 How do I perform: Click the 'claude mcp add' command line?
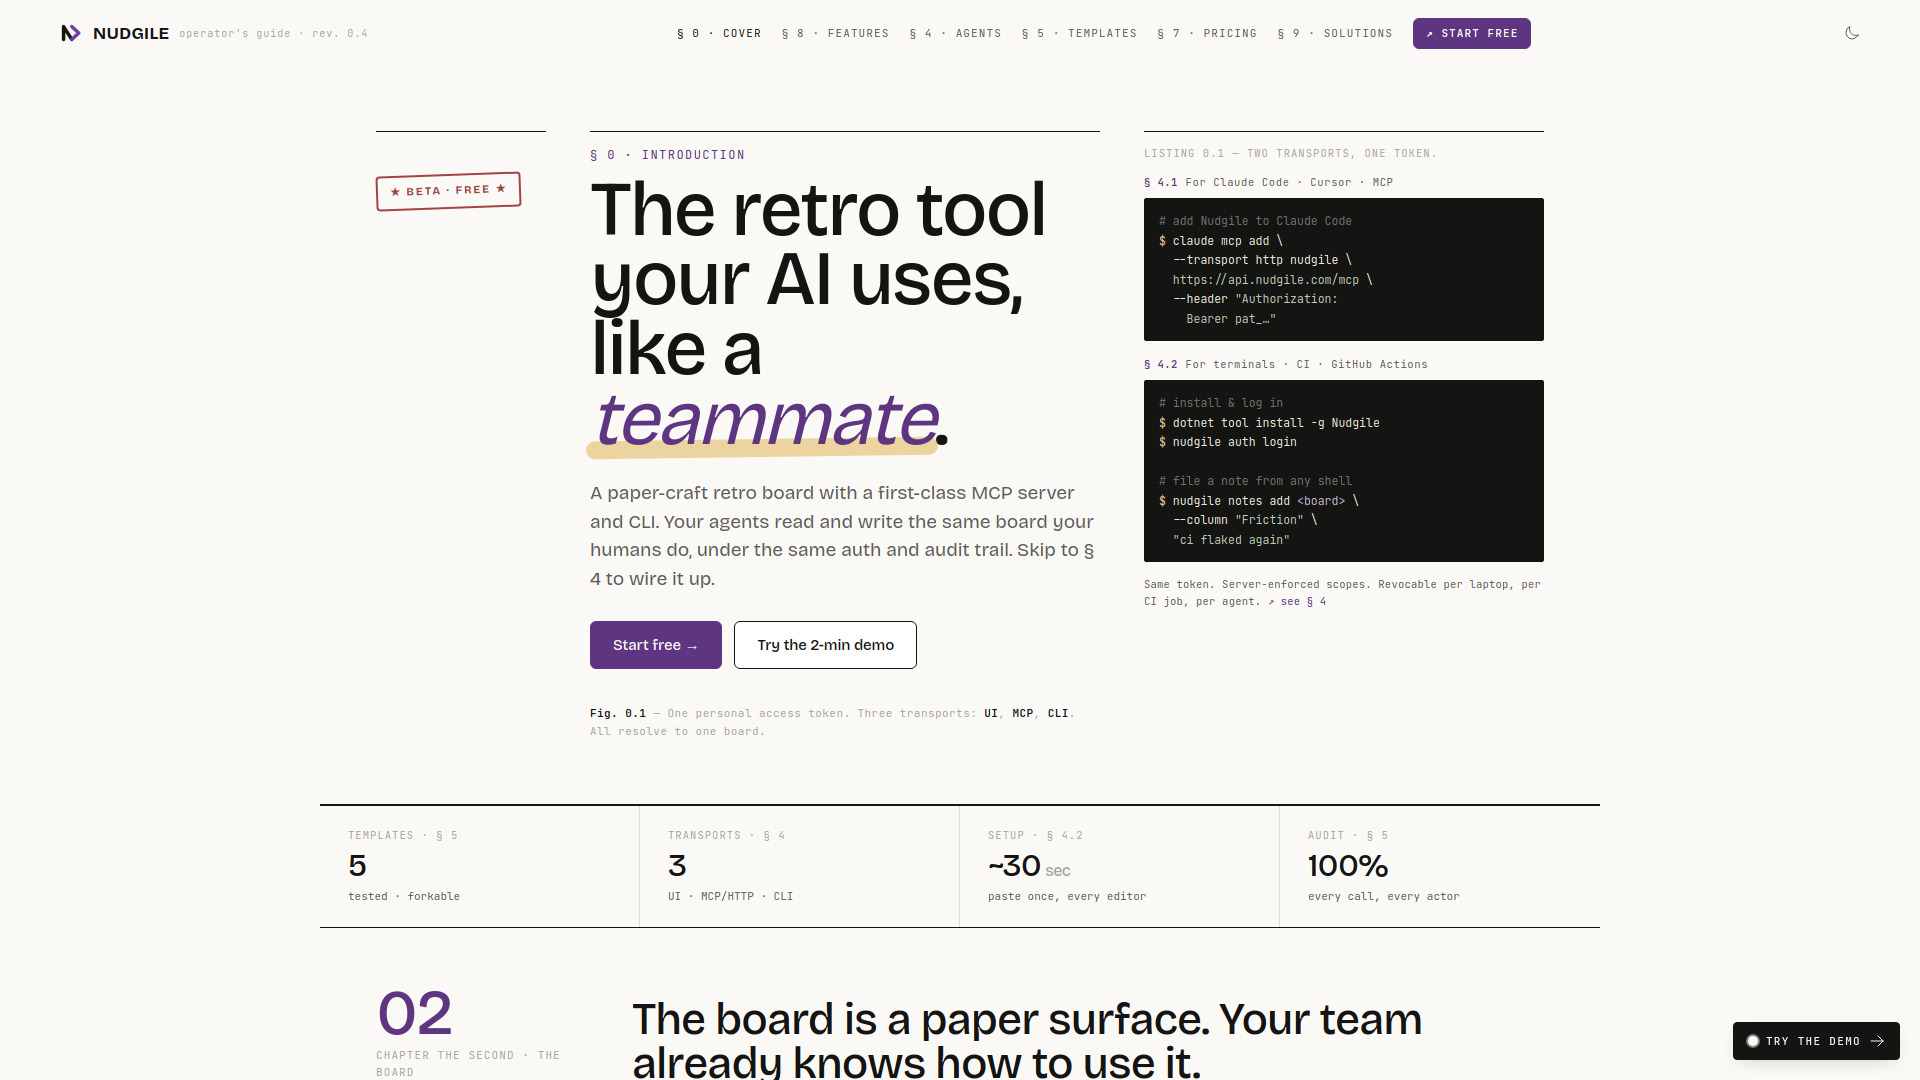coord(1221,241)
